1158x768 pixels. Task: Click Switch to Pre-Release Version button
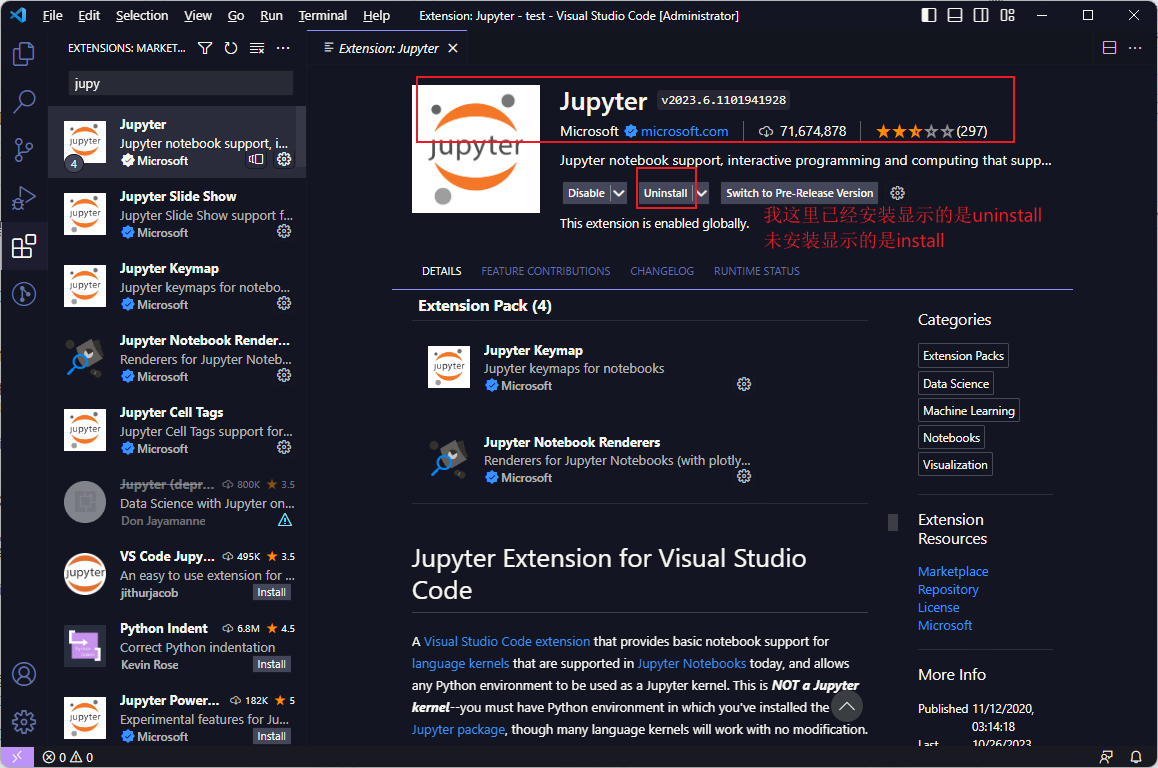799,193
